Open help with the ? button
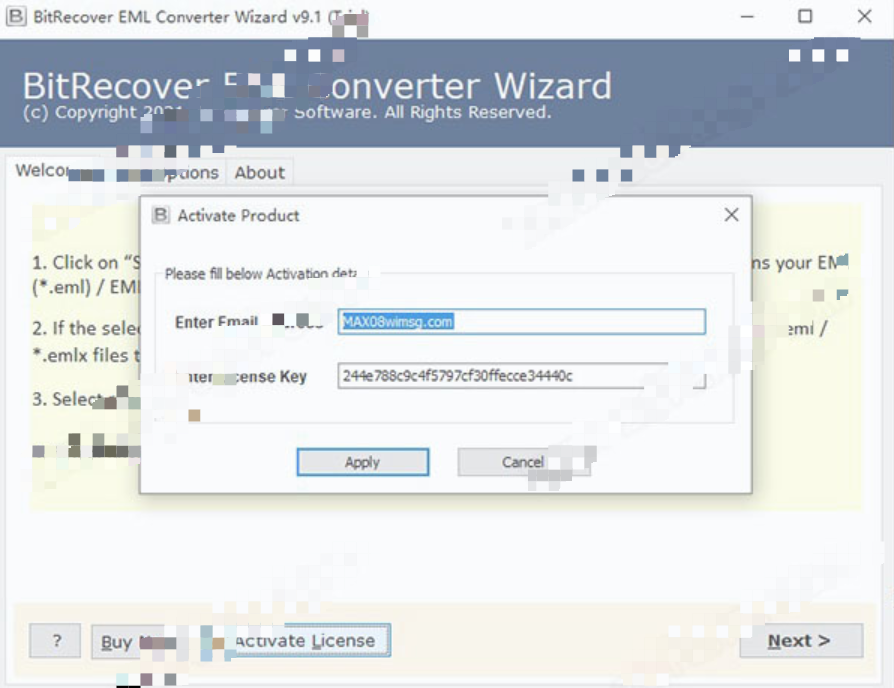 (x=55, y=641)
